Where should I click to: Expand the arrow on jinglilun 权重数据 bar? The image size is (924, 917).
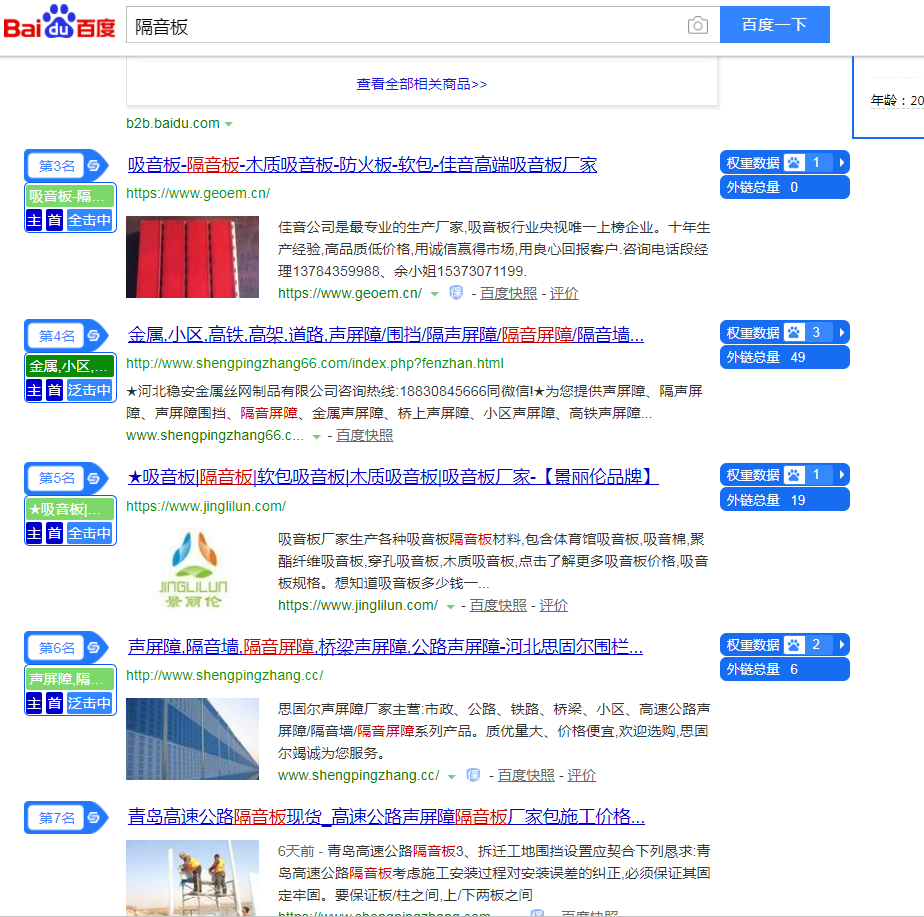[x=842, y=474]
